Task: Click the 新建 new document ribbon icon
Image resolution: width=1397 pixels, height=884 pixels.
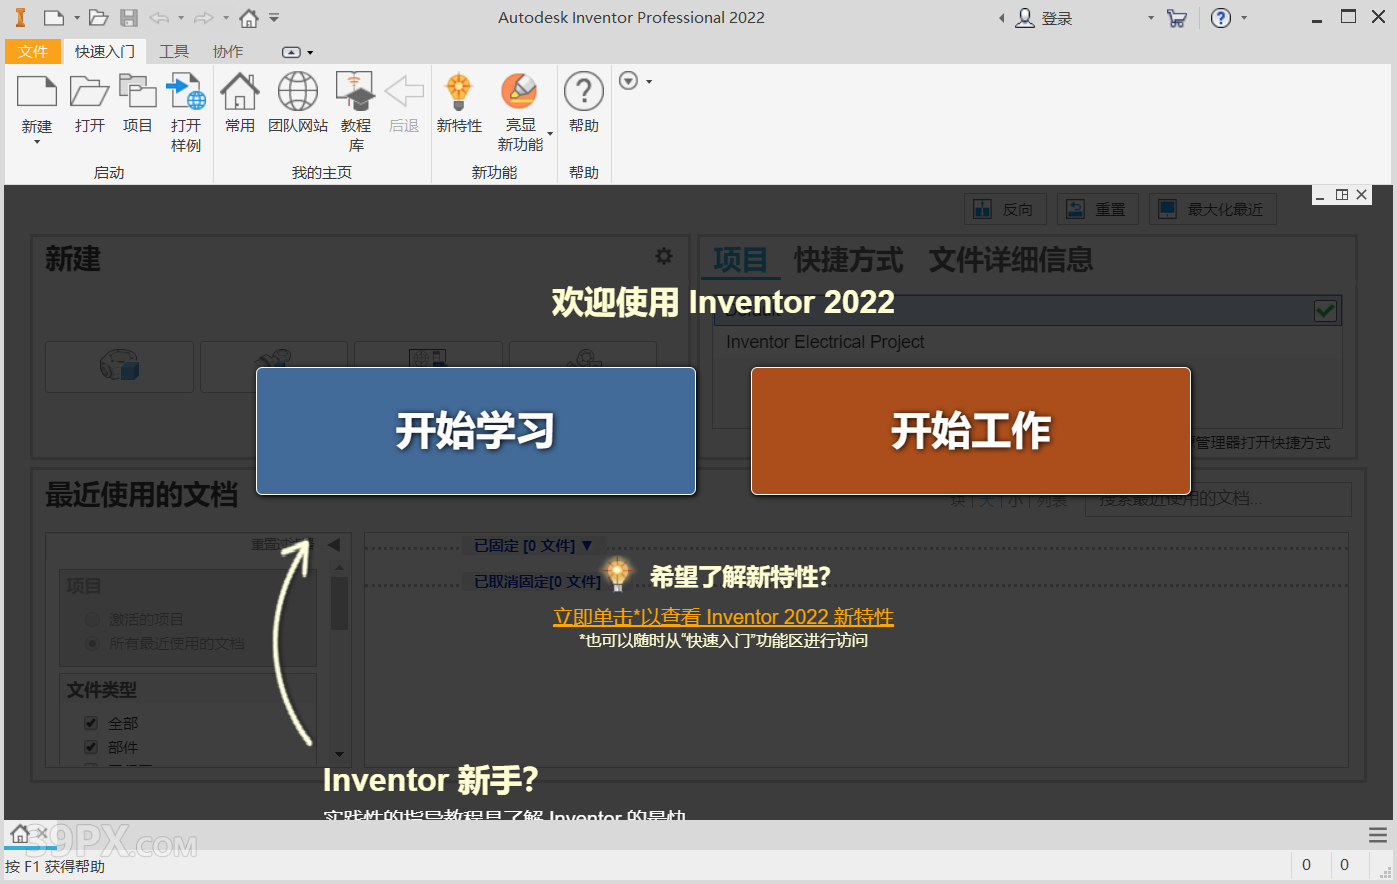Action: click(37, 91)
